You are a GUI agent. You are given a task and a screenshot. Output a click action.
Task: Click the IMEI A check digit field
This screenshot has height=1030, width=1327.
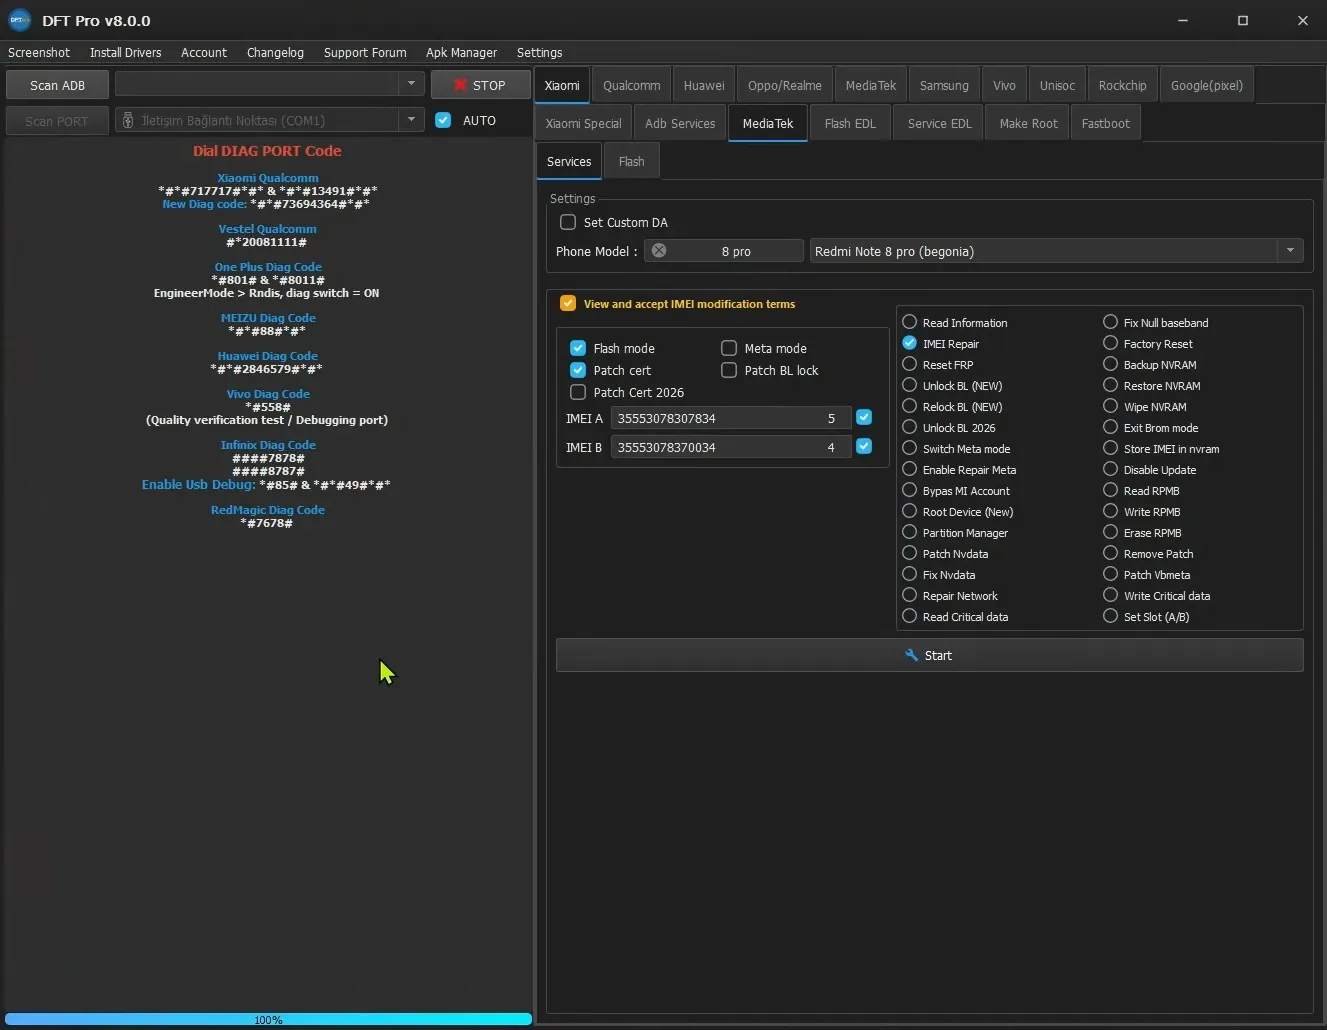(832, 418)
